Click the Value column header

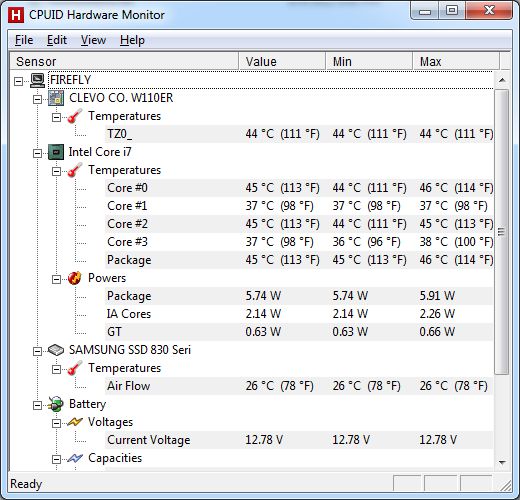(x=282, y=61)
